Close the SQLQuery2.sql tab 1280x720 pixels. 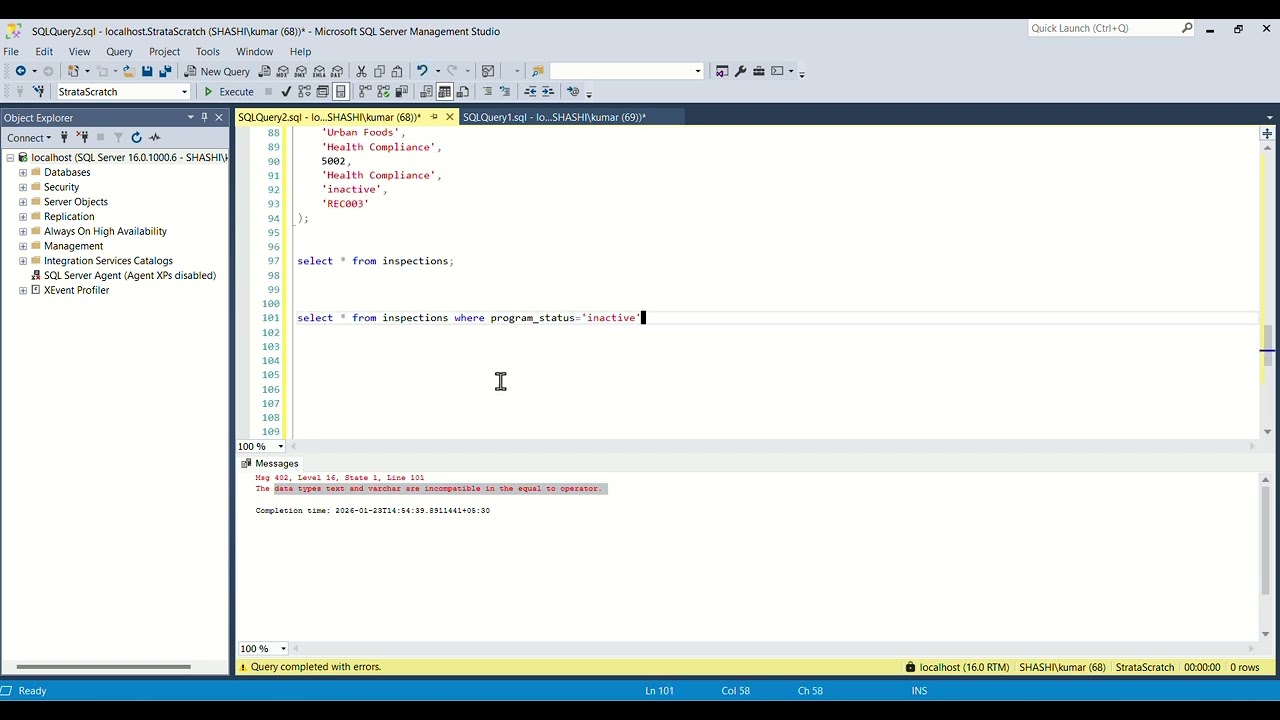[450, 117]
